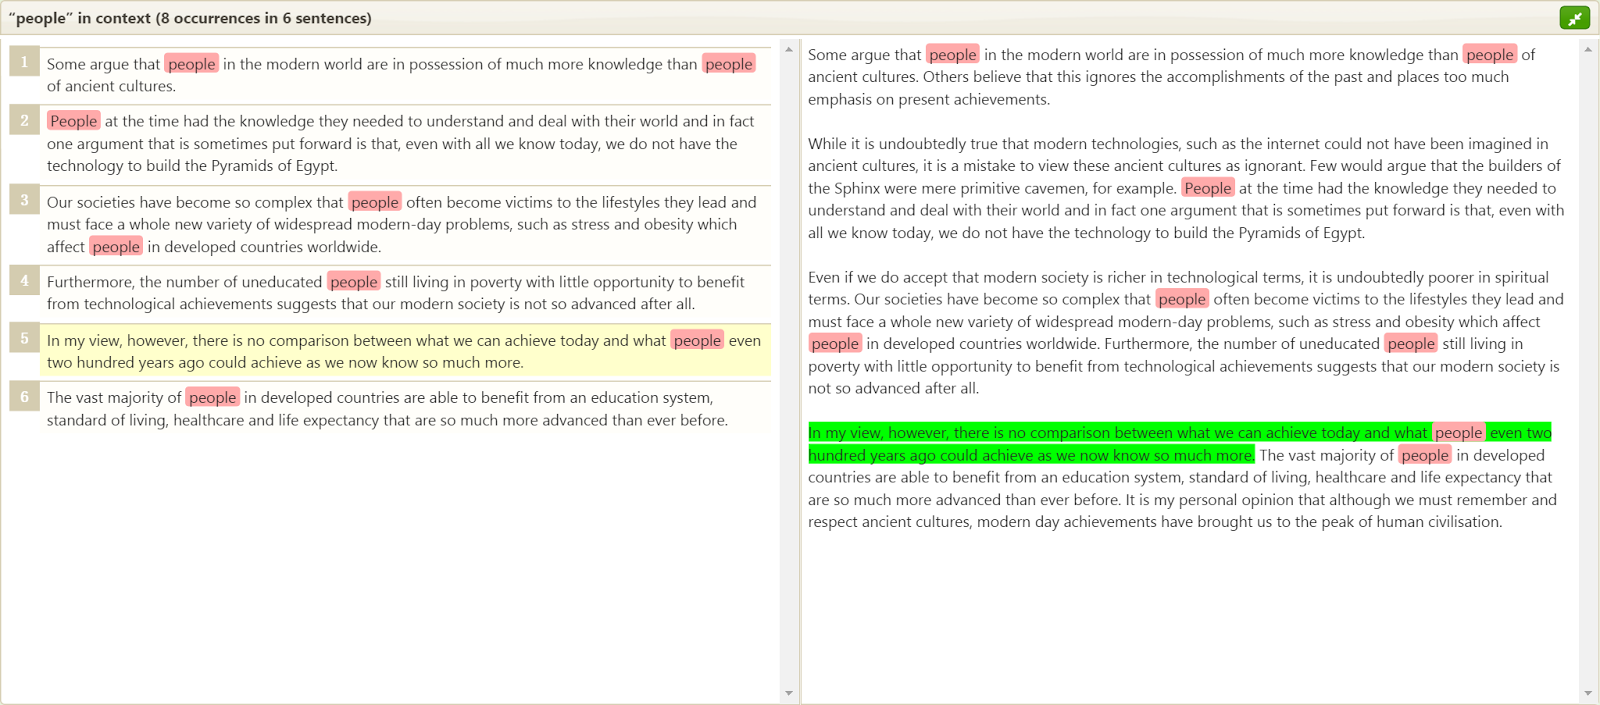The height and width of the screenshot is (705, 1600).
Task: Click paragraph starting "Even if we do accept" in full text
Action: pyautogui.click(x=1186, y=332)
